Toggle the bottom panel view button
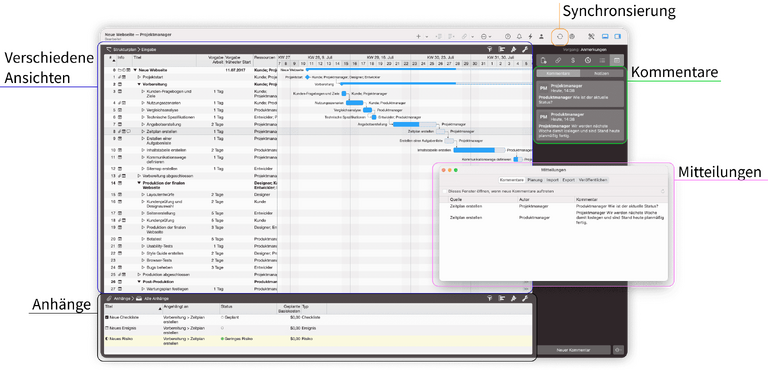768x370 pixels. (x=605, y=36)
